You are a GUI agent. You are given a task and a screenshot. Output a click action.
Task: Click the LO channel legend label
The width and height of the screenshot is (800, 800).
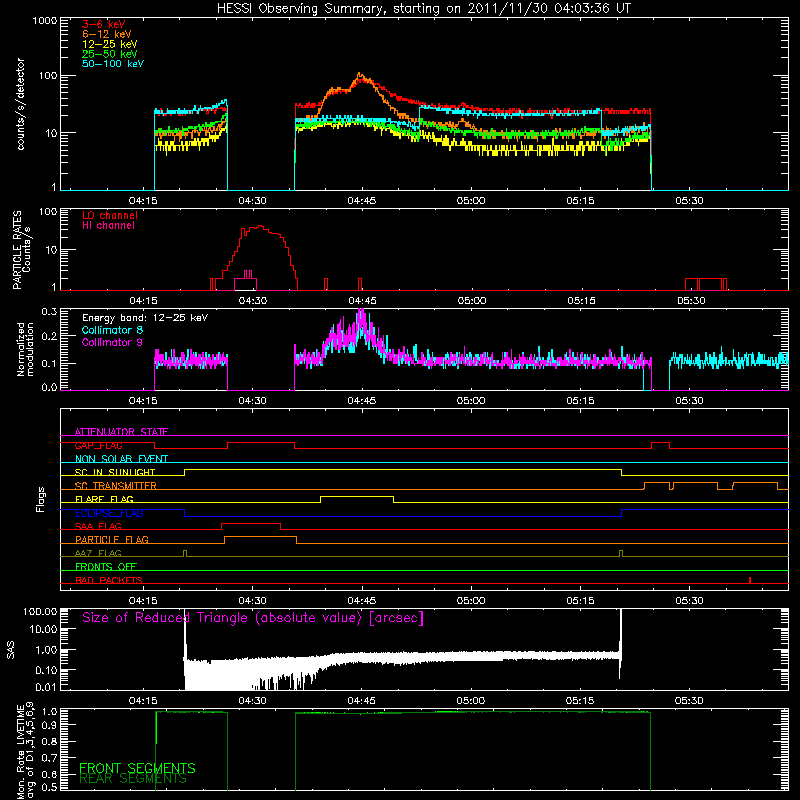point(110,215)
